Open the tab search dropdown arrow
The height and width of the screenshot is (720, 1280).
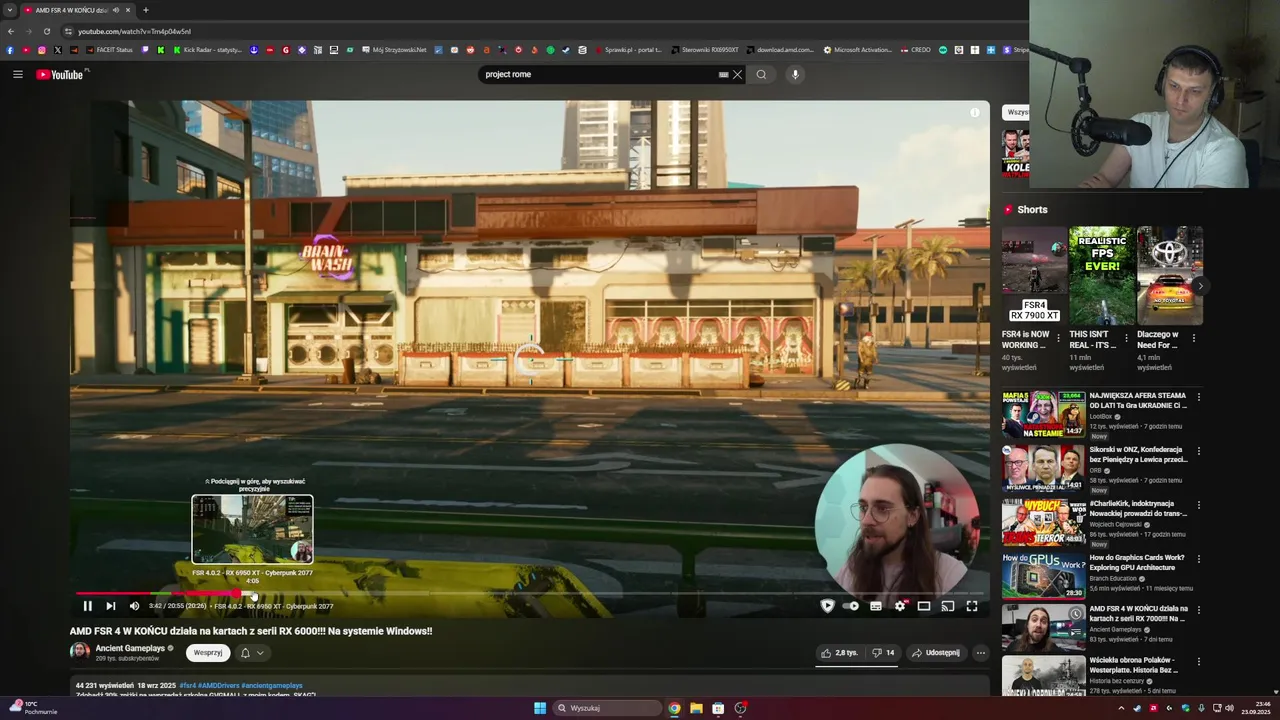click(9, 10)
